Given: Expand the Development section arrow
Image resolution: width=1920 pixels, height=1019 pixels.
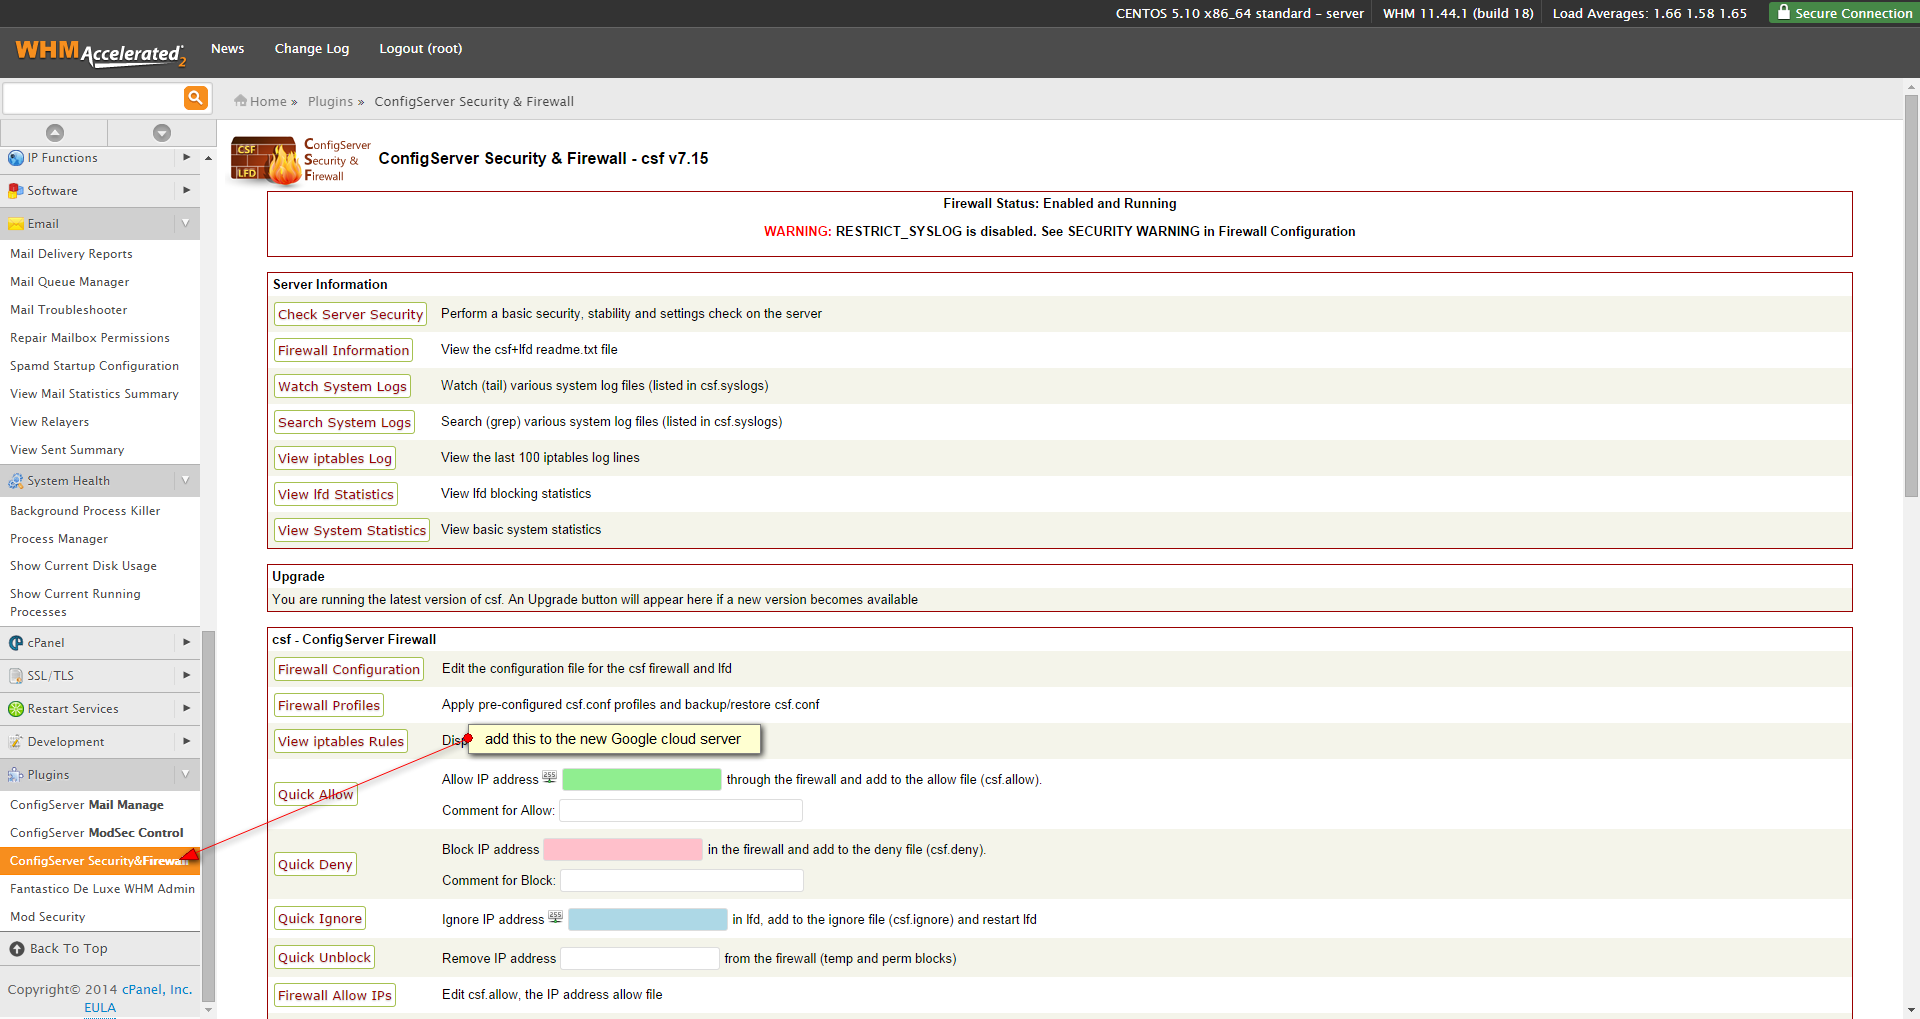Looking at the screenshot, I should point(186,741).
